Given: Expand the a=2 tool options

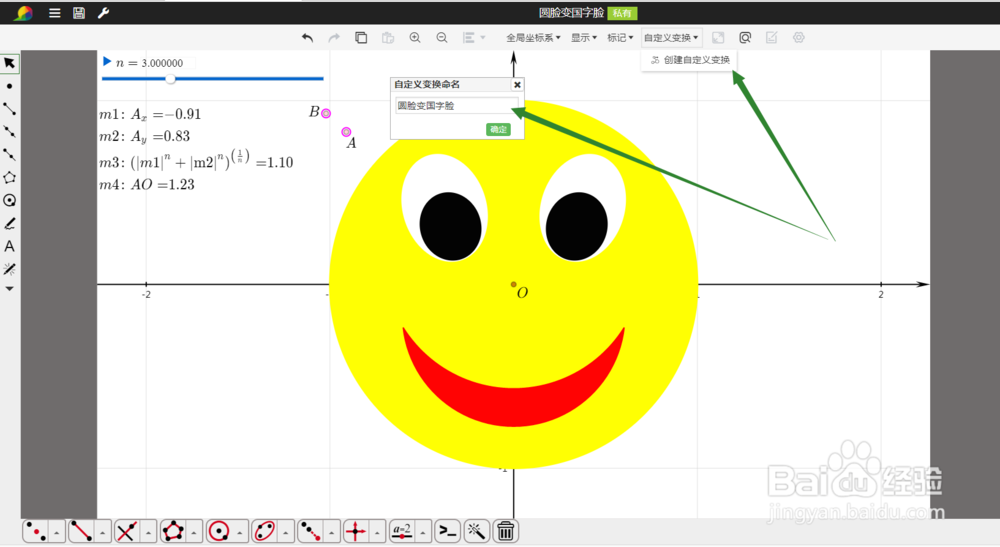Looking at the screenshot, I should tap(423, 531).
